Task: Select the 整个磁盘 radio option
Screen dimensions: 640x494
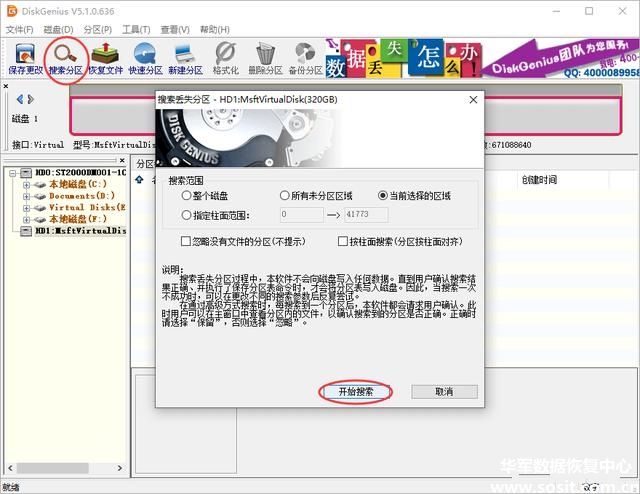Action: pyautogui.click(x=186, y=196)
